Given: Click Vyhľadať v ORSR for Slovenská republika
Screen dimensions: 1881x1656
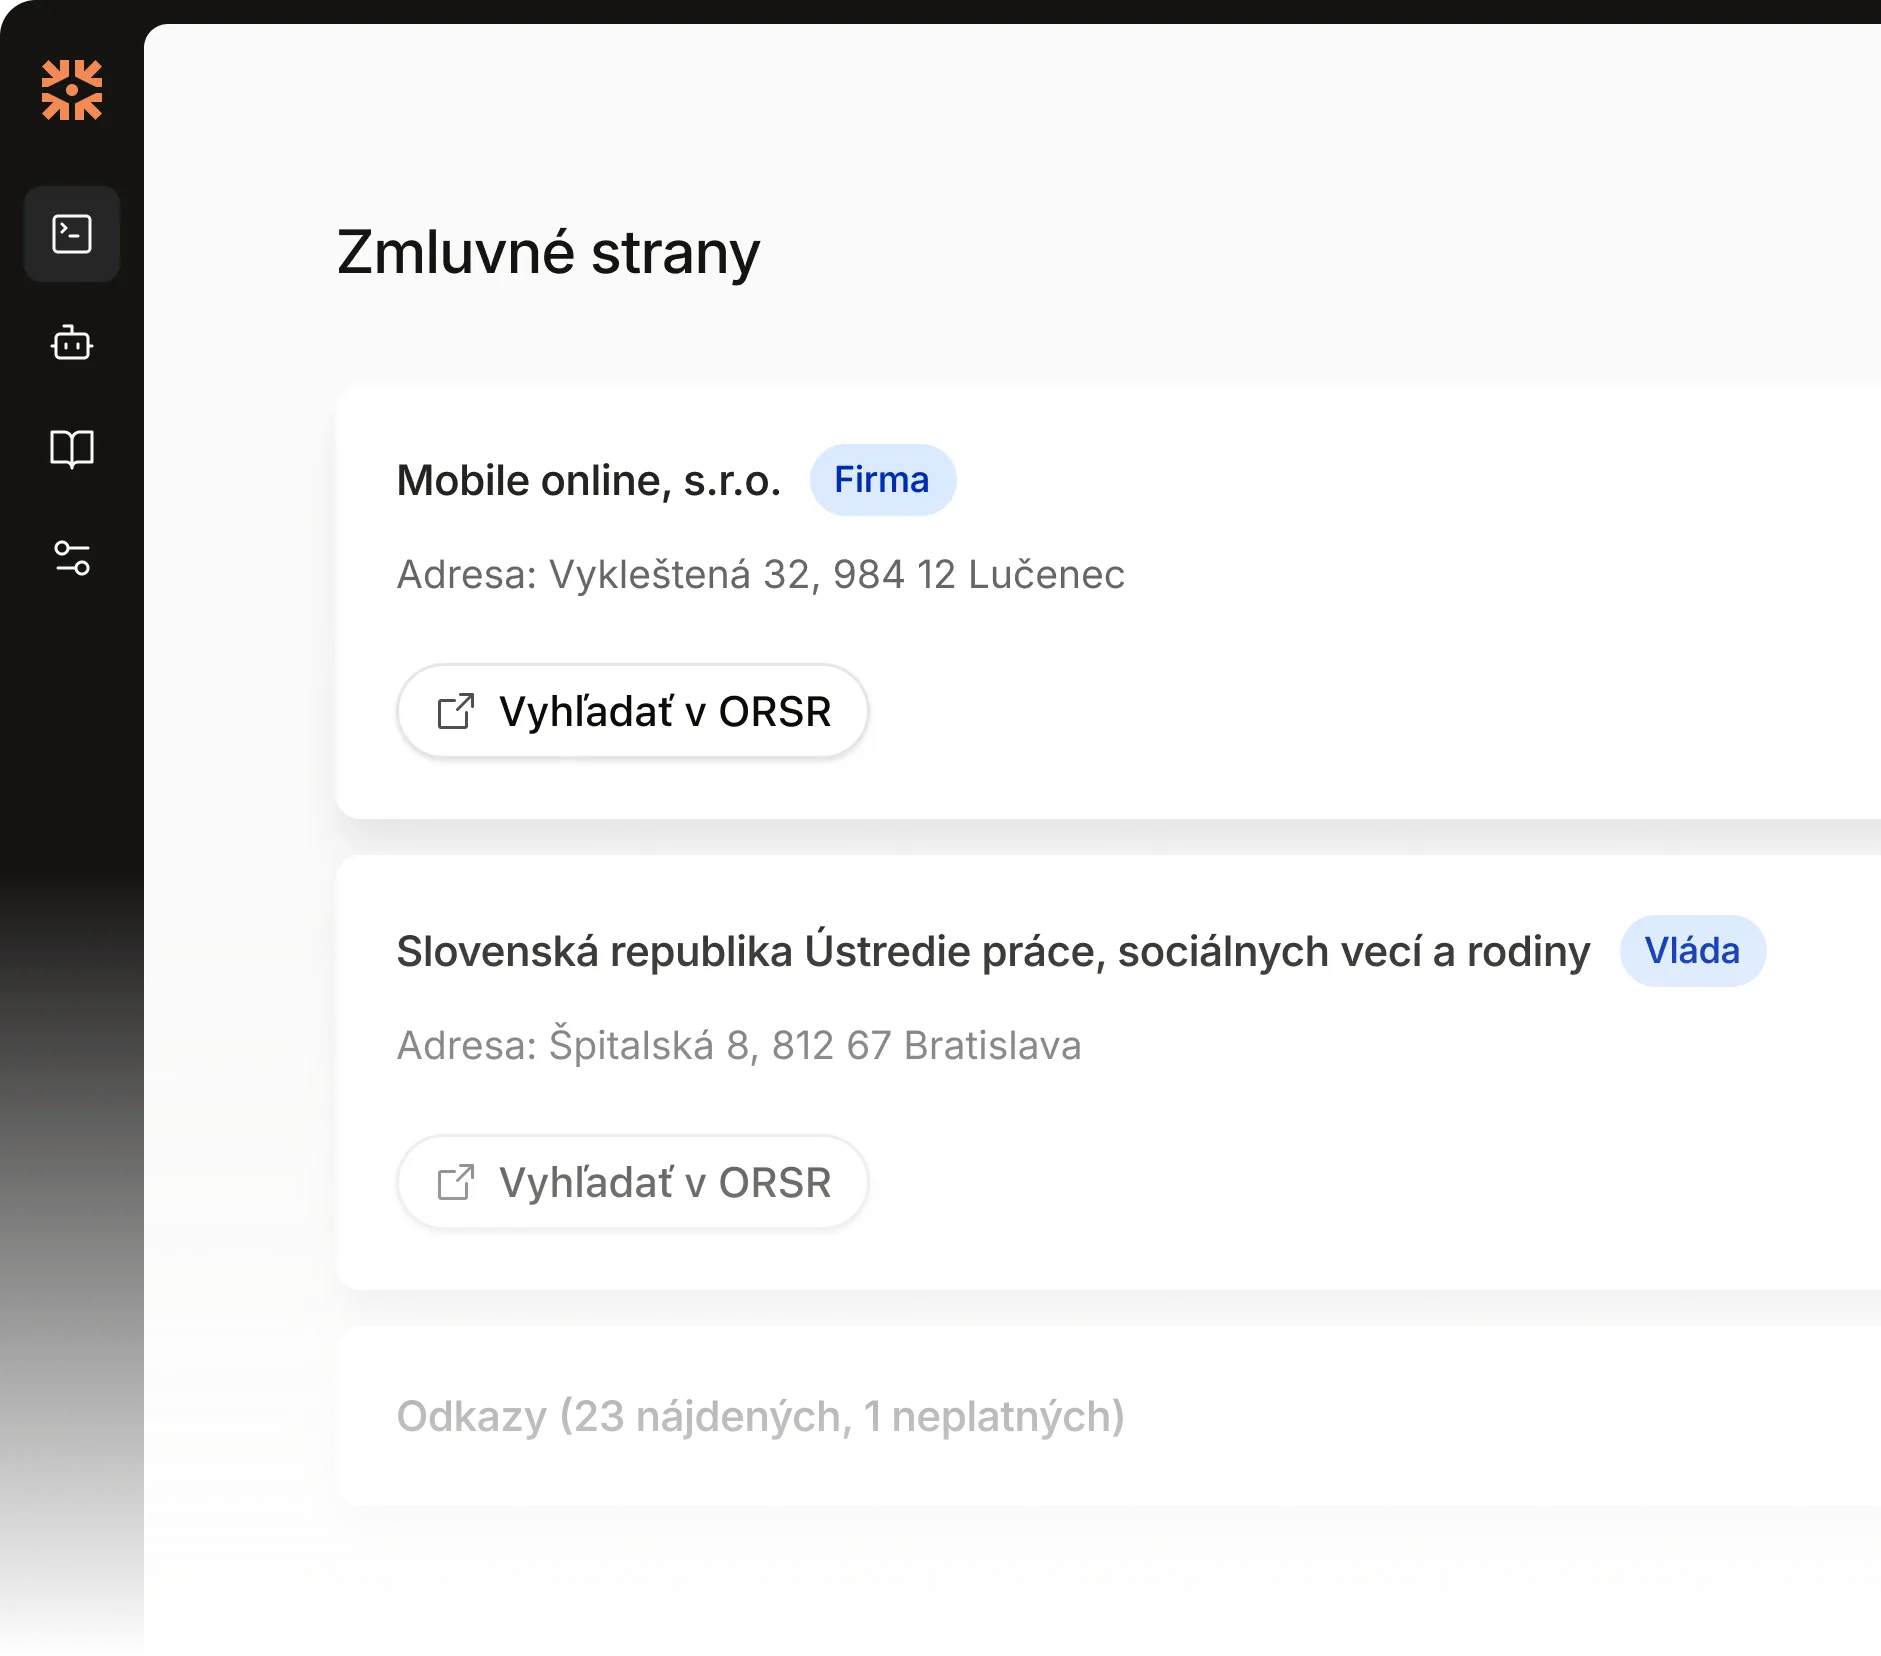Looking at the screenshot, I should pyautogui.click(x=633, y=1182).
